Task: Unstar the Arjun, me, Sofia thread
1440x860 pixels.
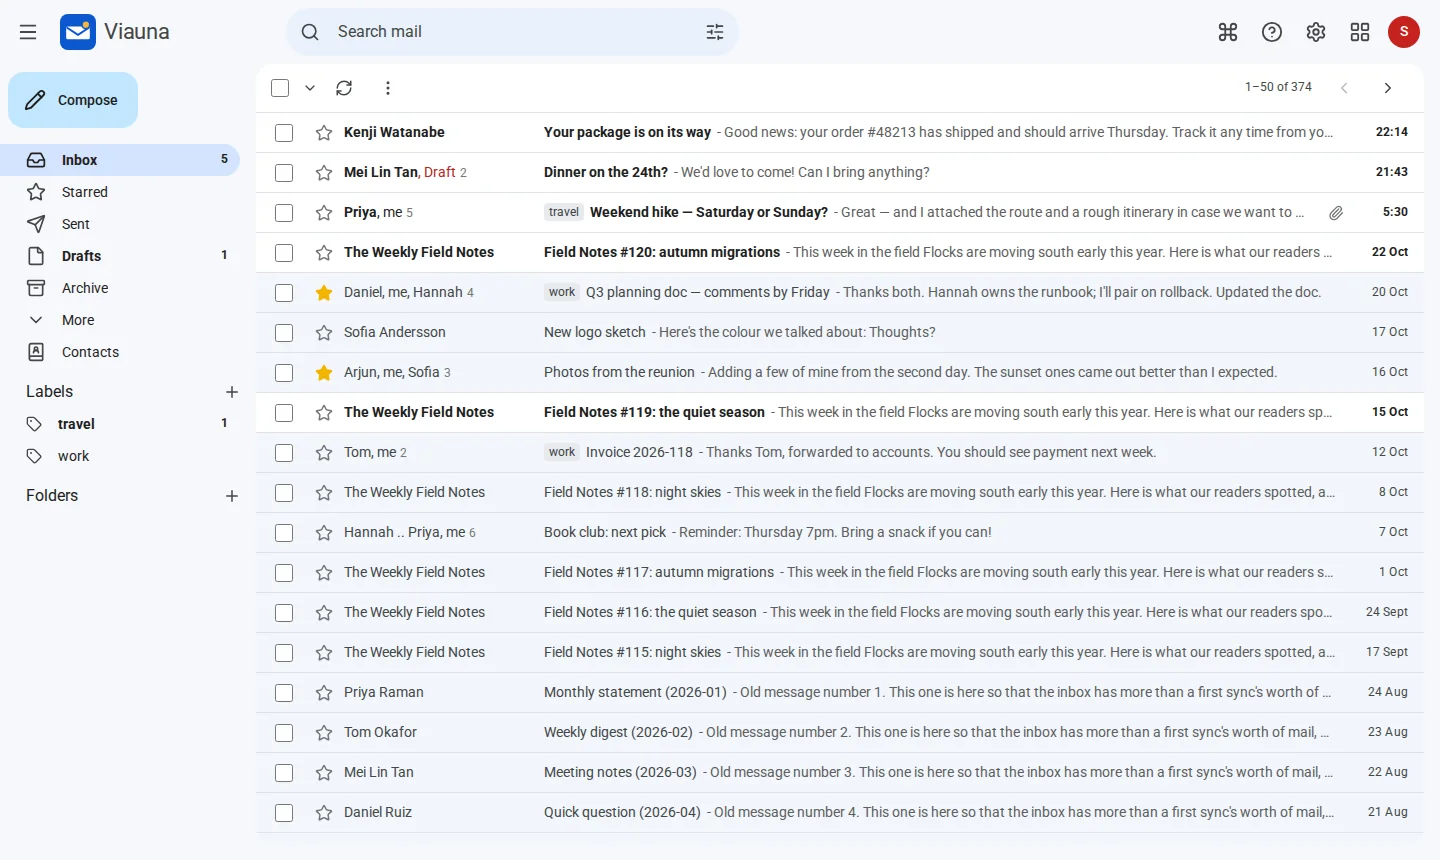Action: [x=324, y=372]
